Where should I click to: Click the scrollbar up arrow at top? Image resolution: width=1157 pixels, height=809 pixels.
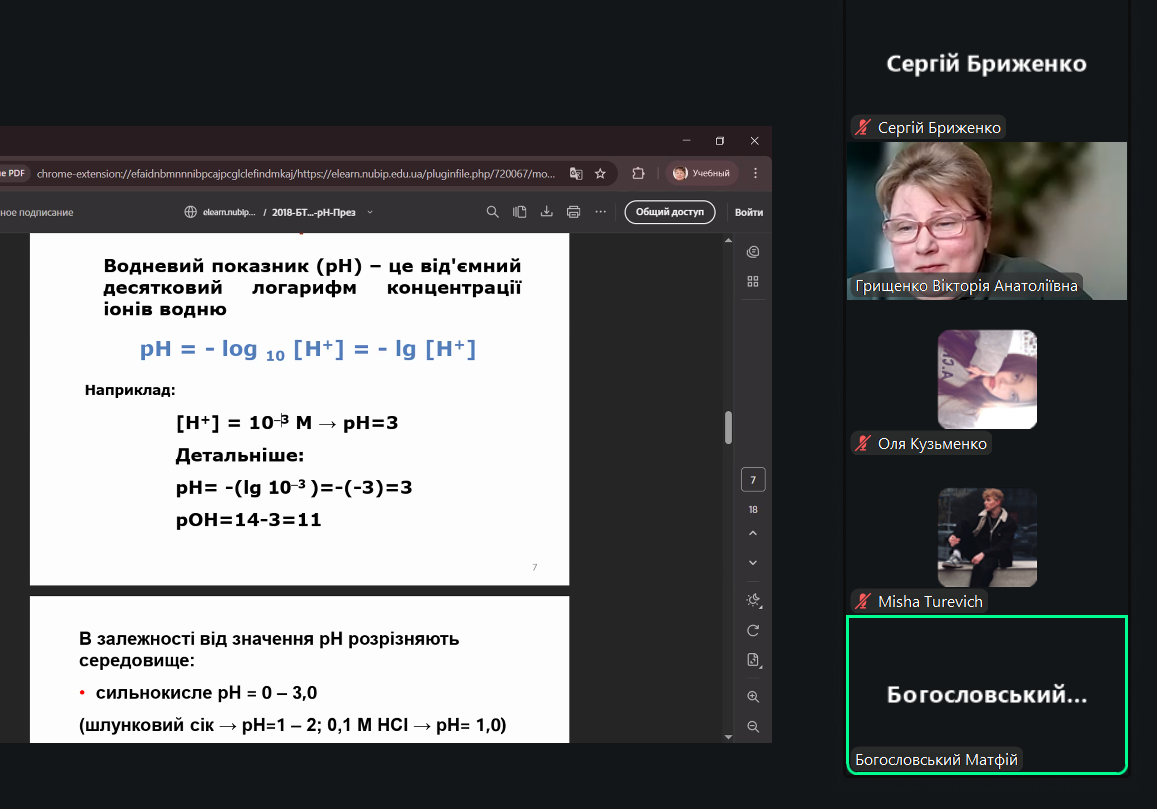tap(728, 241)
